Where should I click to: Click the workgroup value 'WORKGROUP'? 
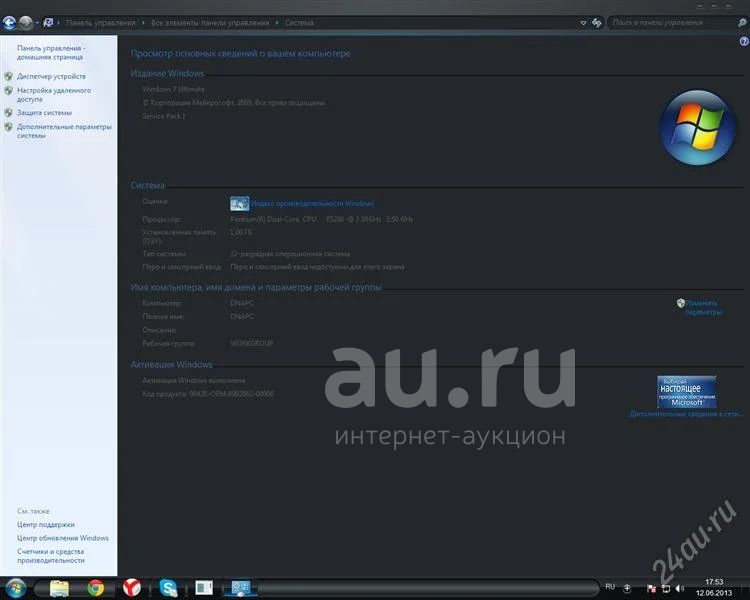tap(252, 344)
